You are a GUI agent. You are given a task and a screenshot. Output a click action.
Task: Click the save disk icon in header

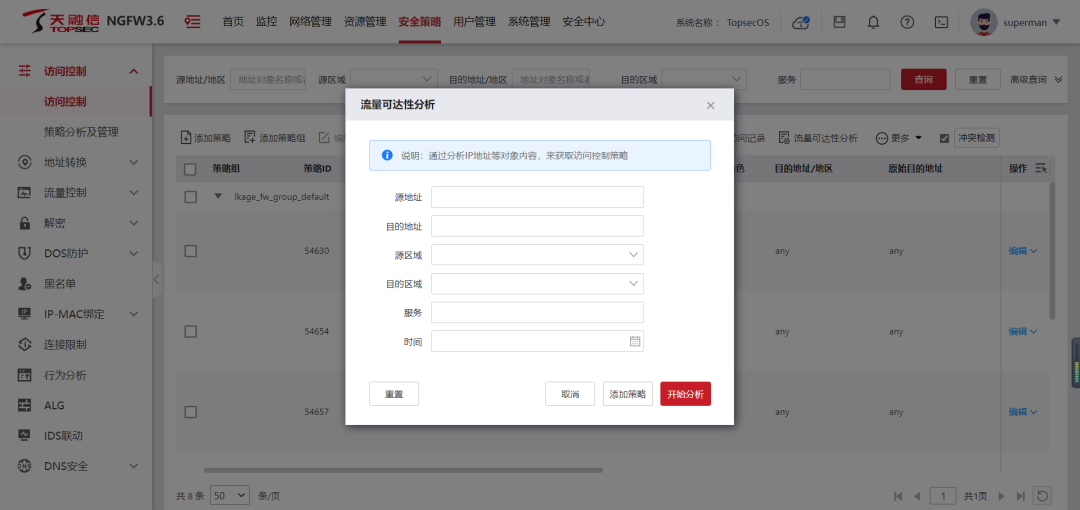[x=840, y=22]
